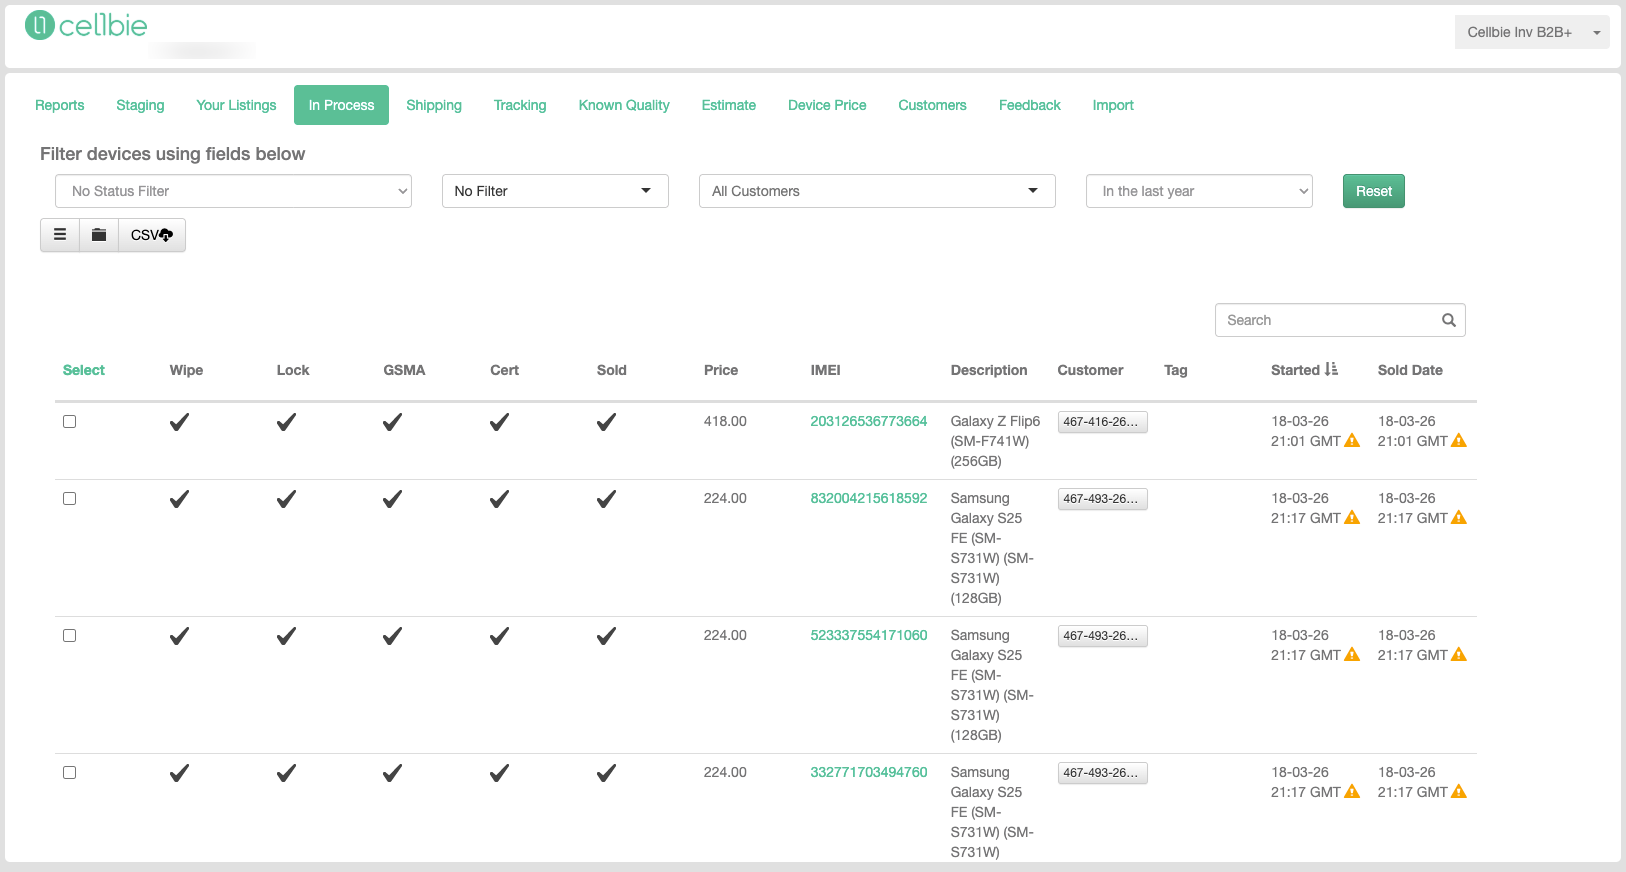Click Sold Date warning icon for IMEI 332771703494760

coord(1459,792)
